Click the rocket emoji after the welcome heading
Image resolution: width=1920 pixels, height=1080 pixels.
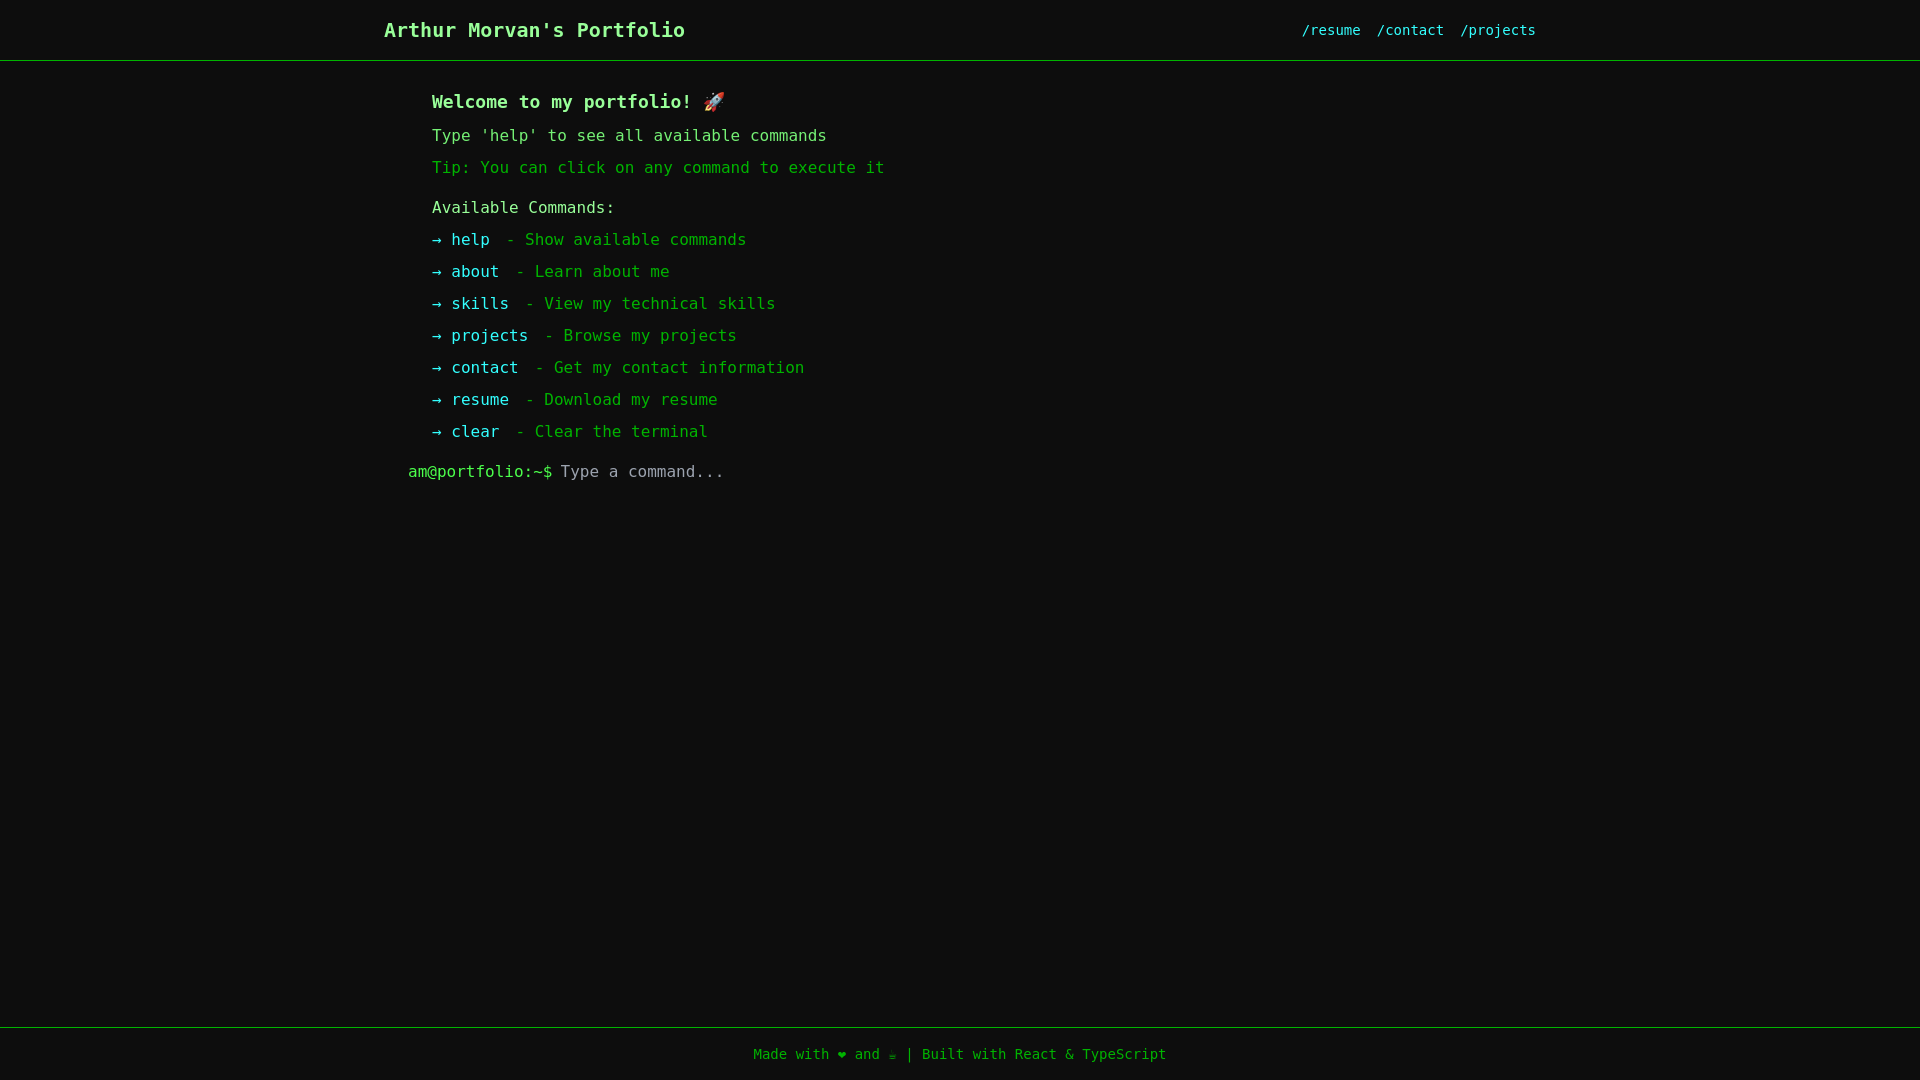[714, 102]
